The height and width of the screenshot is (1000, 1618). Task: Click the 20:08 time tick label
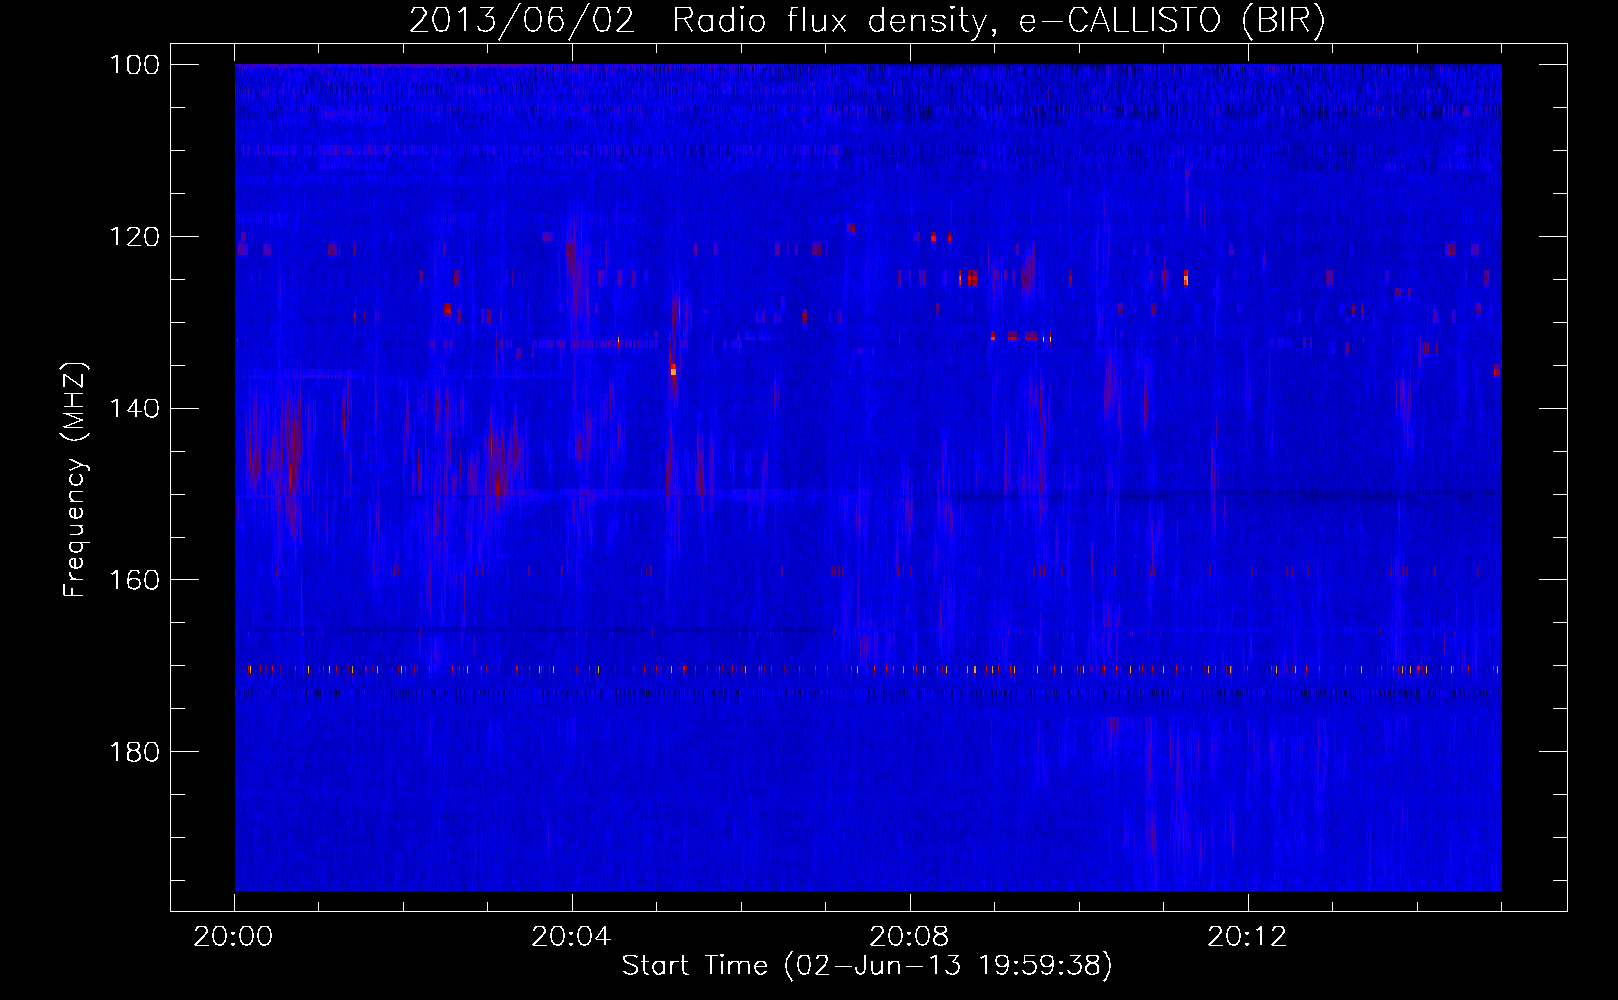tap(909, 937)
